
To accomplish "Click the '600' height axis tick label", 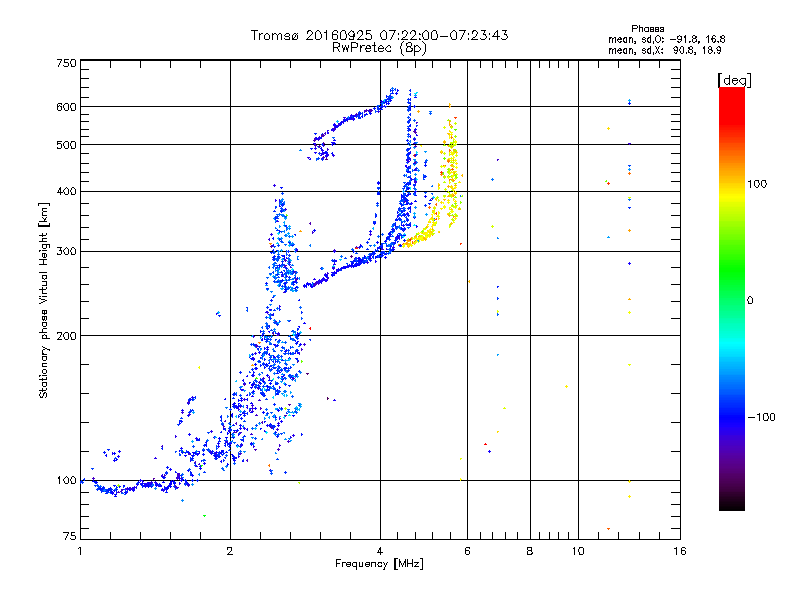I will tap(67, 107).
